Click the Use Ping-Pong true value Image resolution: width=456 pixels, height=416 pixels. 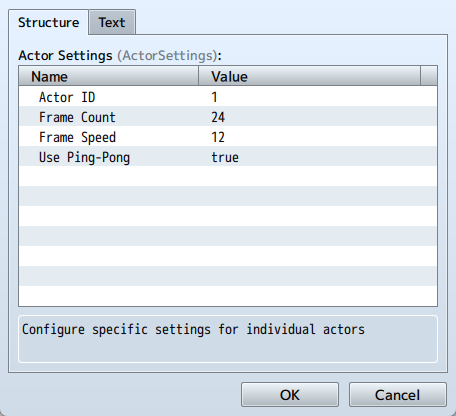(225, 157)
